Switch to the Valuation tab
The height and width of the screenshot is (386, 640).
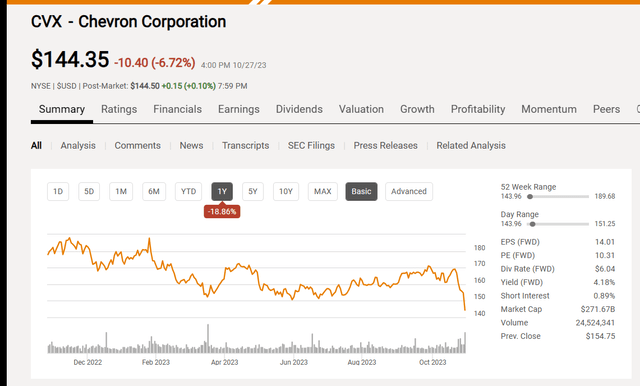click(x=361, y=109)
